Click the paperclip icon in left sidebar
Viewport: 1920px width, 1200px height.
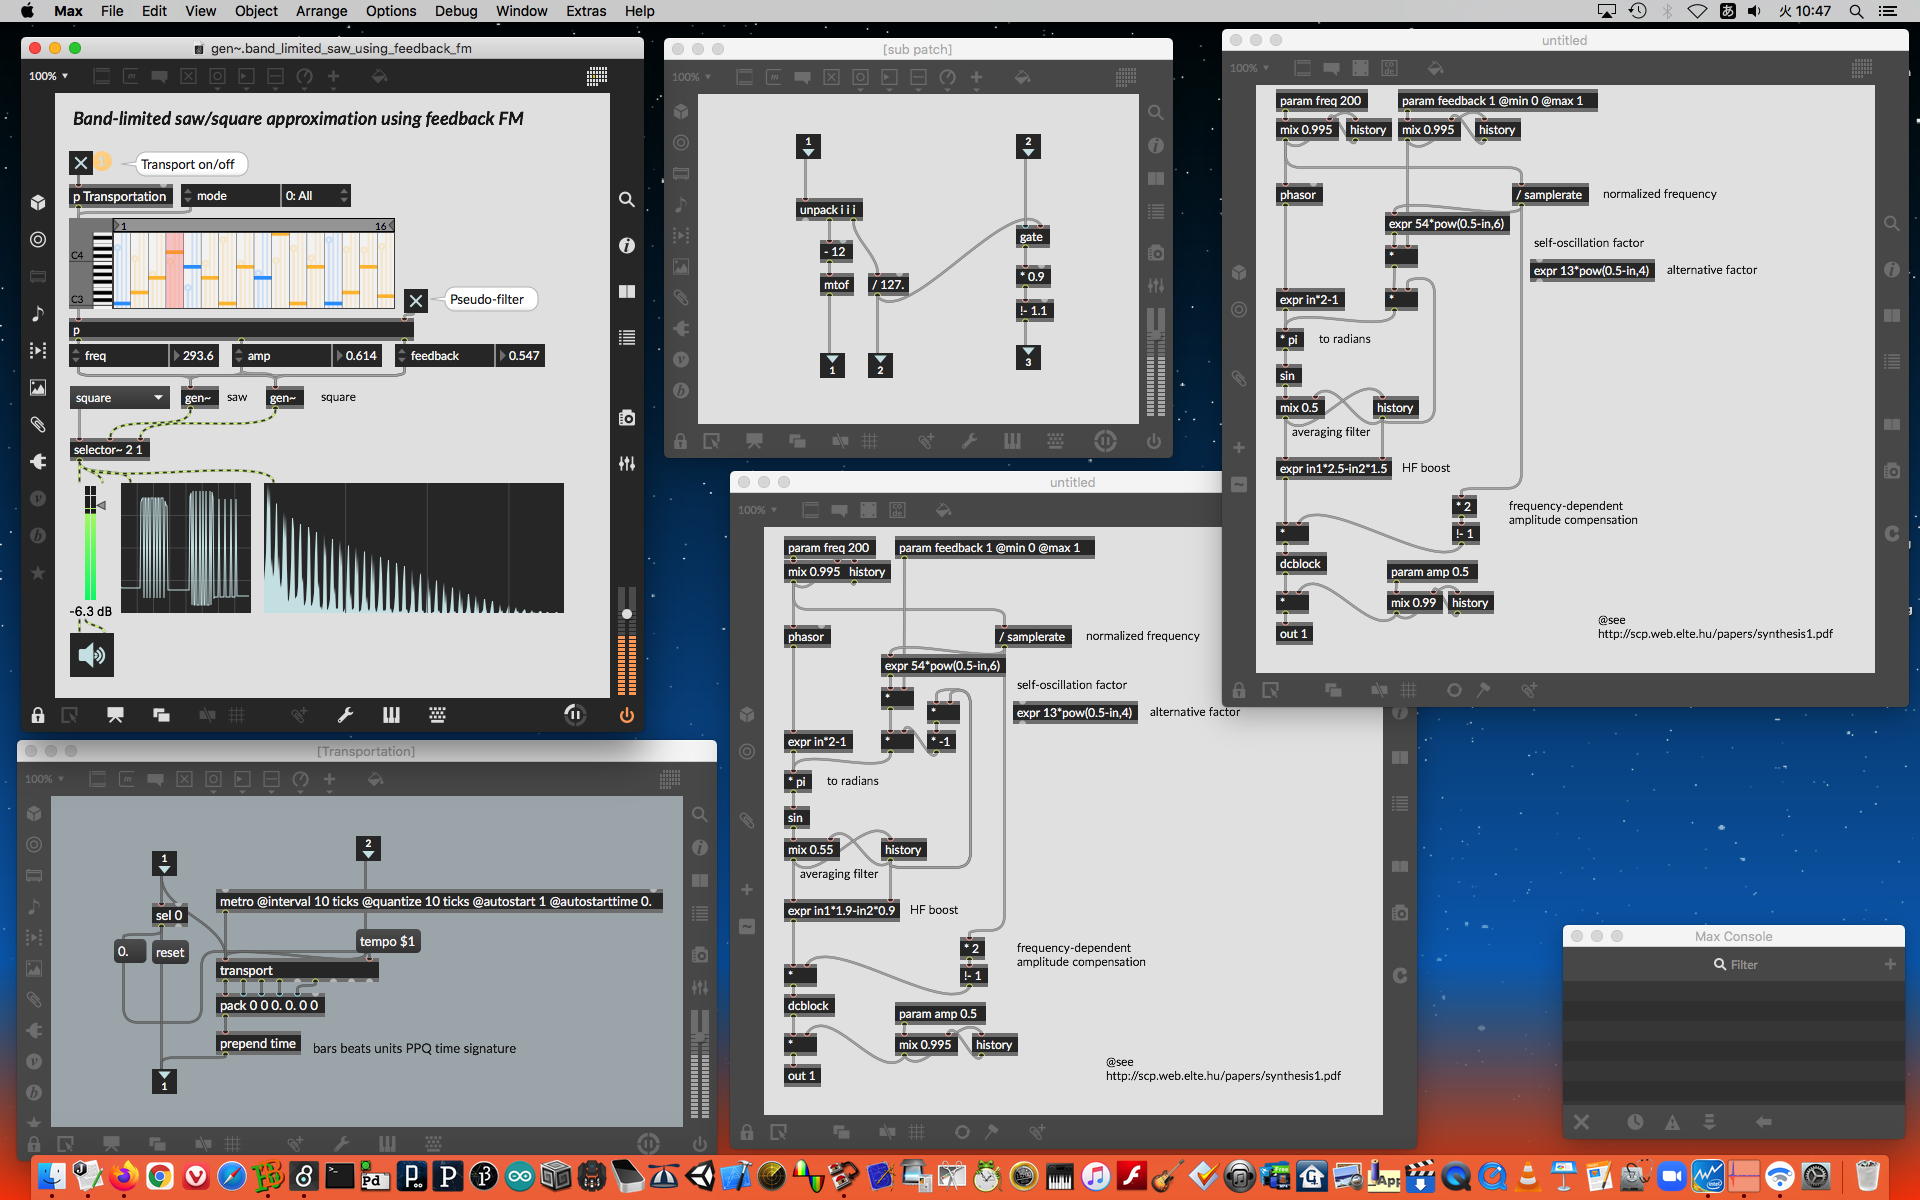(x=38, y=425)
